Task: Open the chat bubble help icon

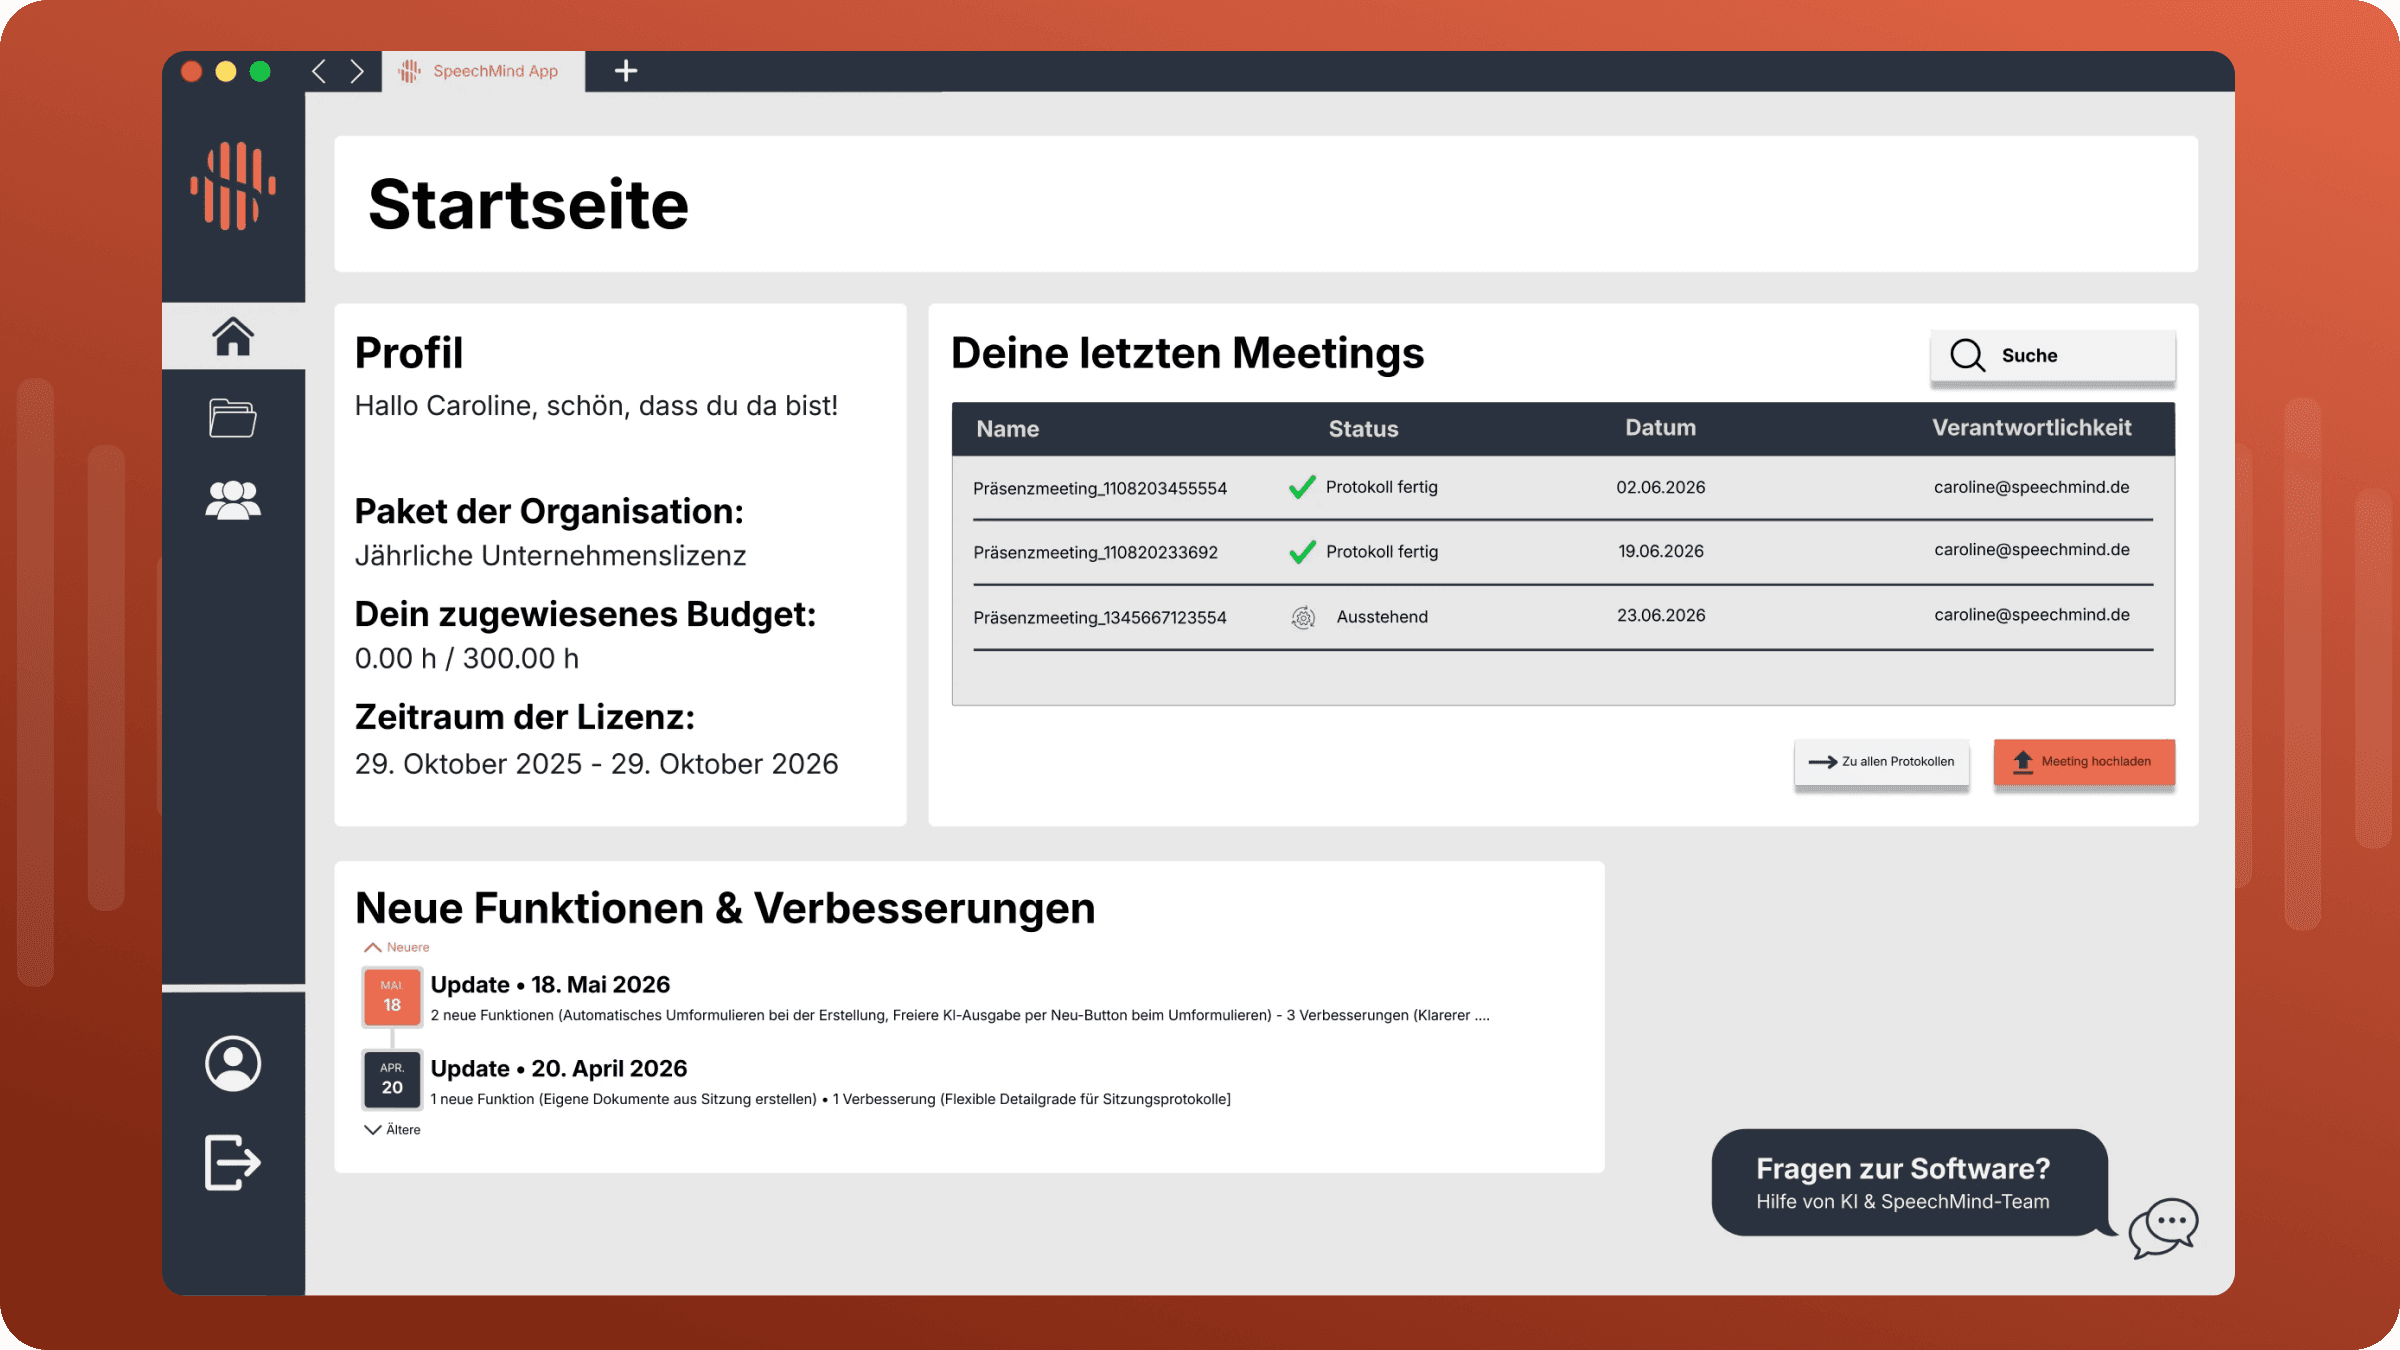Action: tap(2163, 1227)
